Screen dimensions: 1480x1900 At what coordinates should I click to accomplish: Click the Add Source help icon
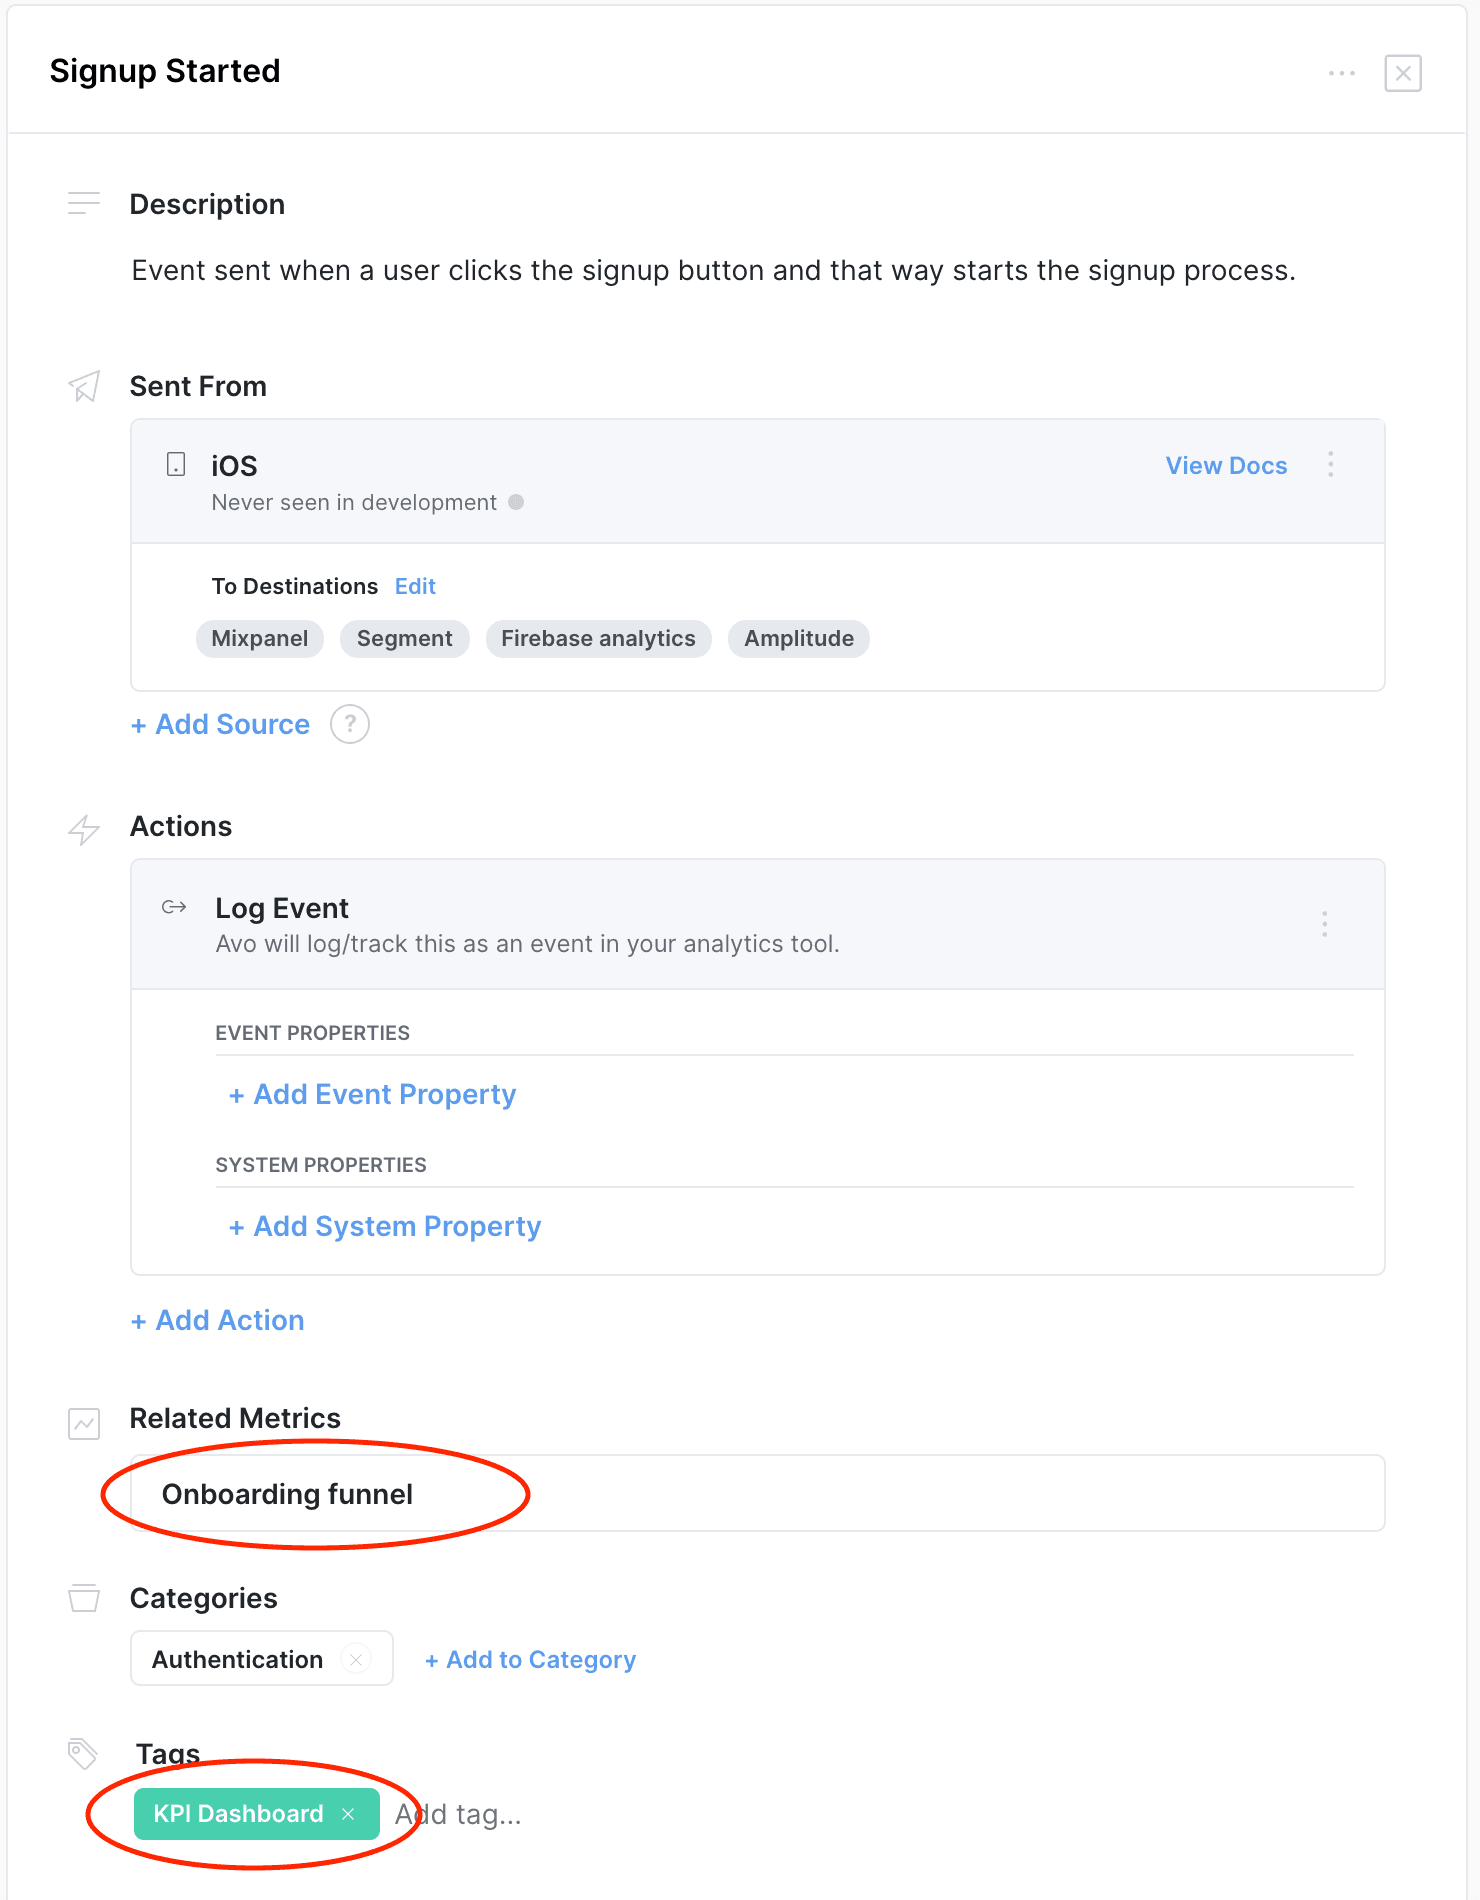click(x=350, y=724)
